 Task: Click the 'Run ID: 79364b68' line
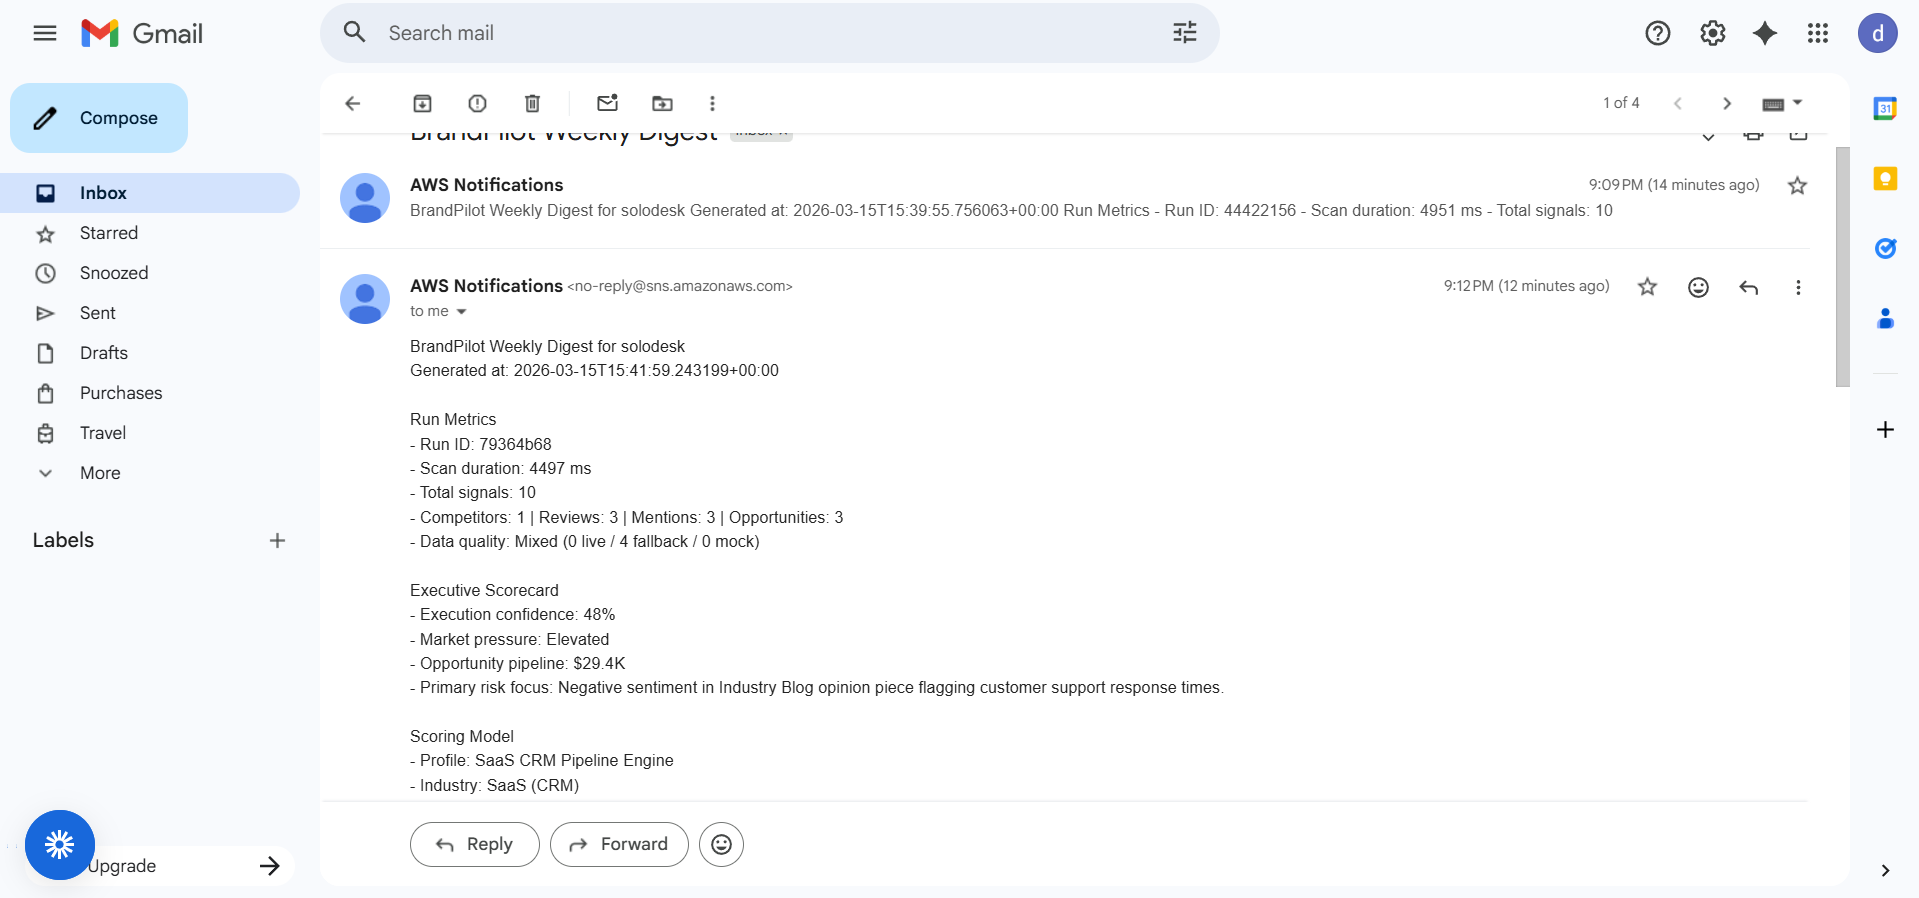click(x=481, y=444)
